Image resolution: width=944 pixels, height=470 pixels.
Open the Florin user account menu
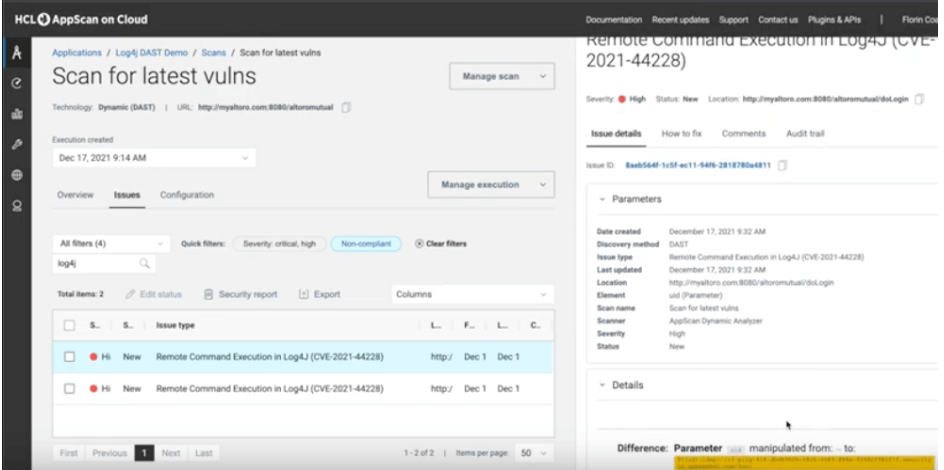(x=921, y=20)
